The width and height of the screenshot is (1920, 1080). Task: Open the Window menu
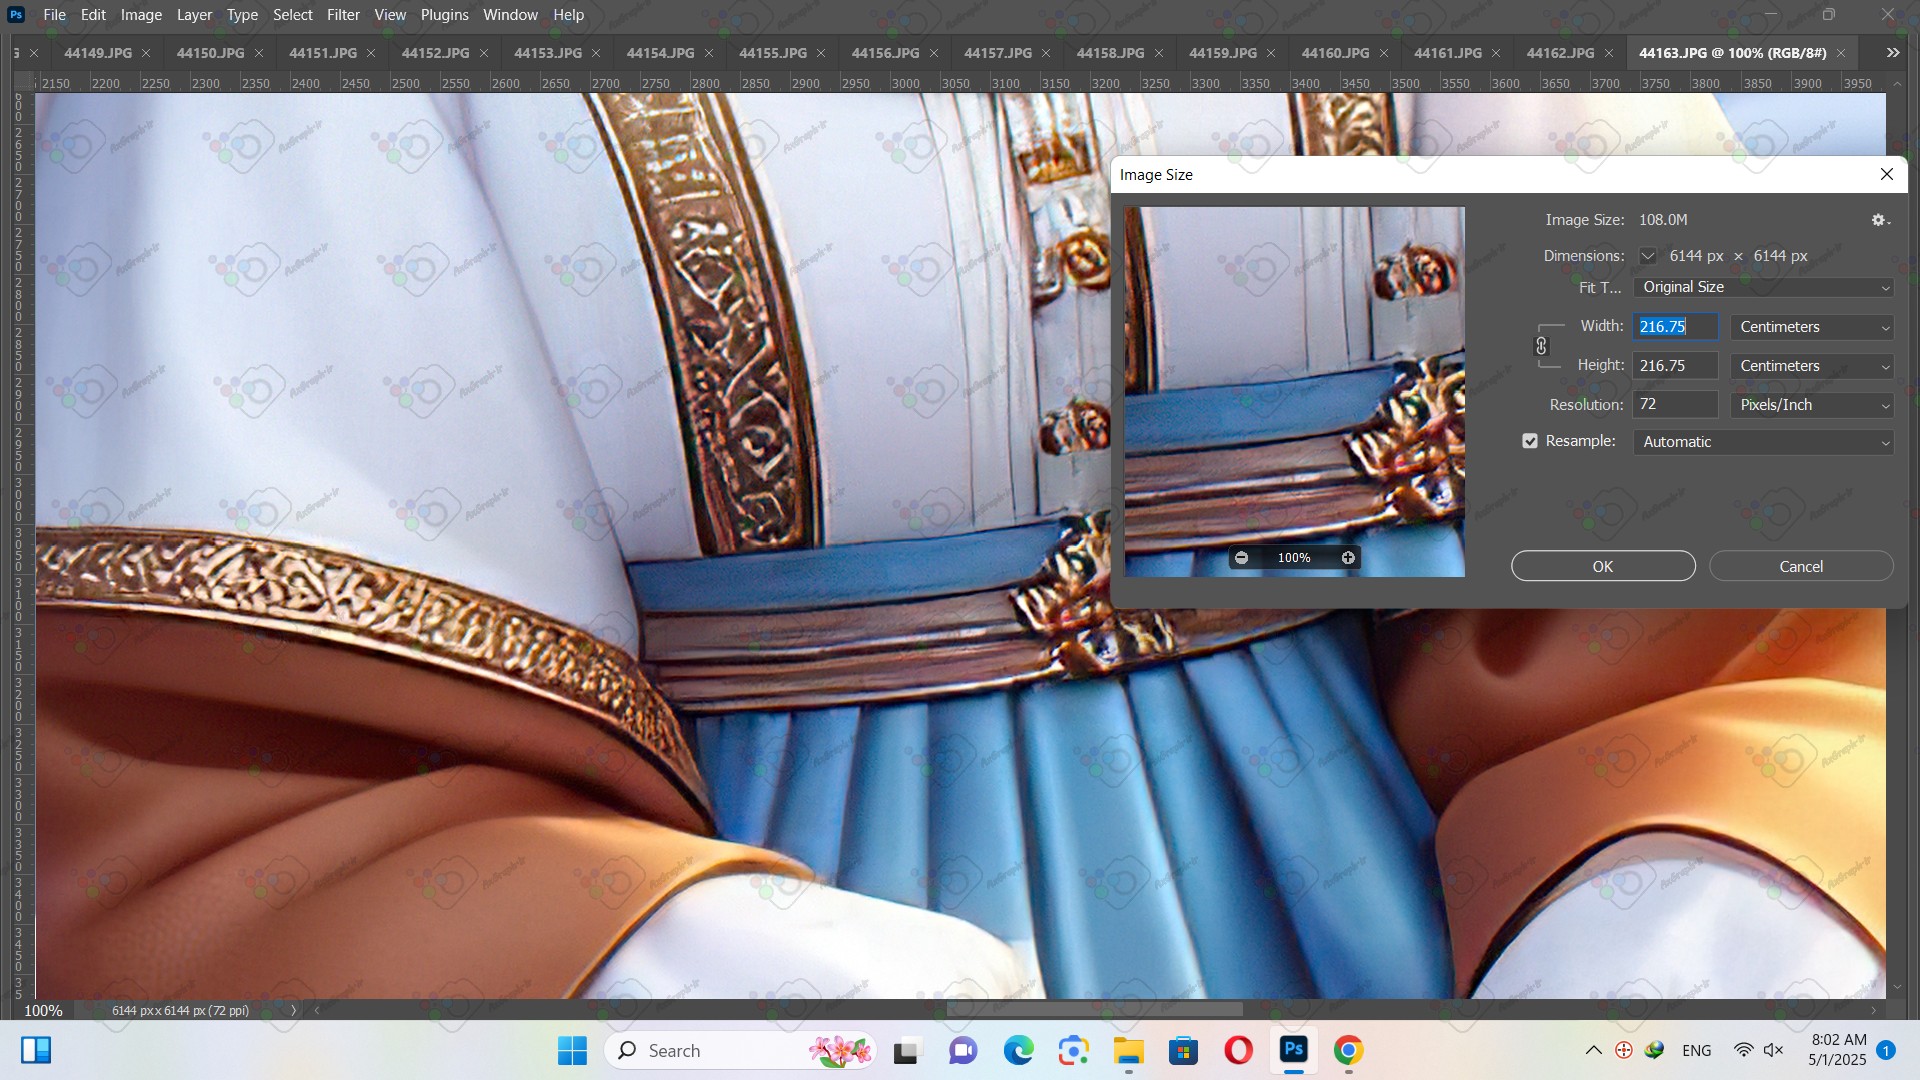[x=510, y=15]
